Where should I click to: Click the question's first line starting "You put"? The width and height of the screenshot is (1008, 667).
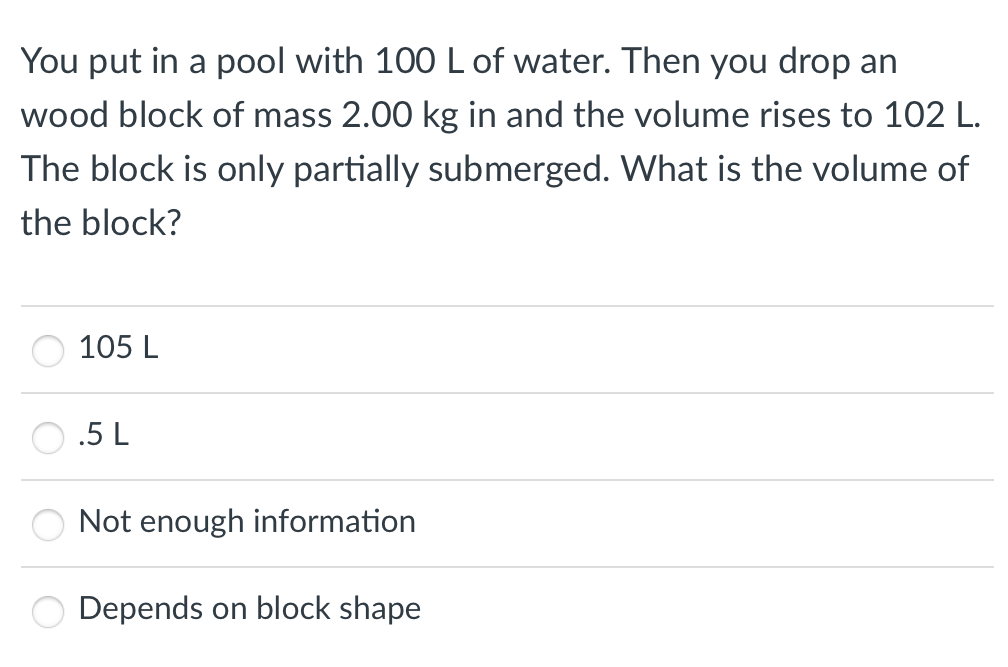click(x=459, y=62)
